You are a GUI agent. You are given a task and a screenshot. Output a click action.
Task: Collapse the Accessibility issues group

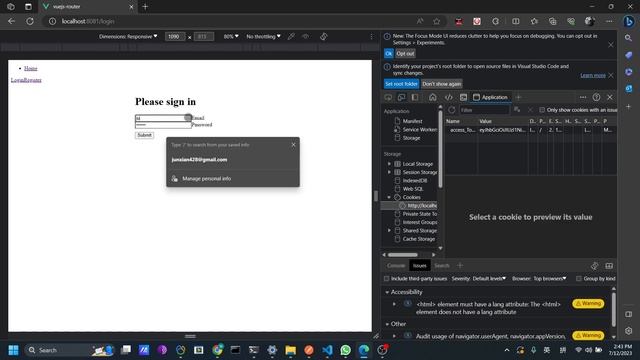387,292
